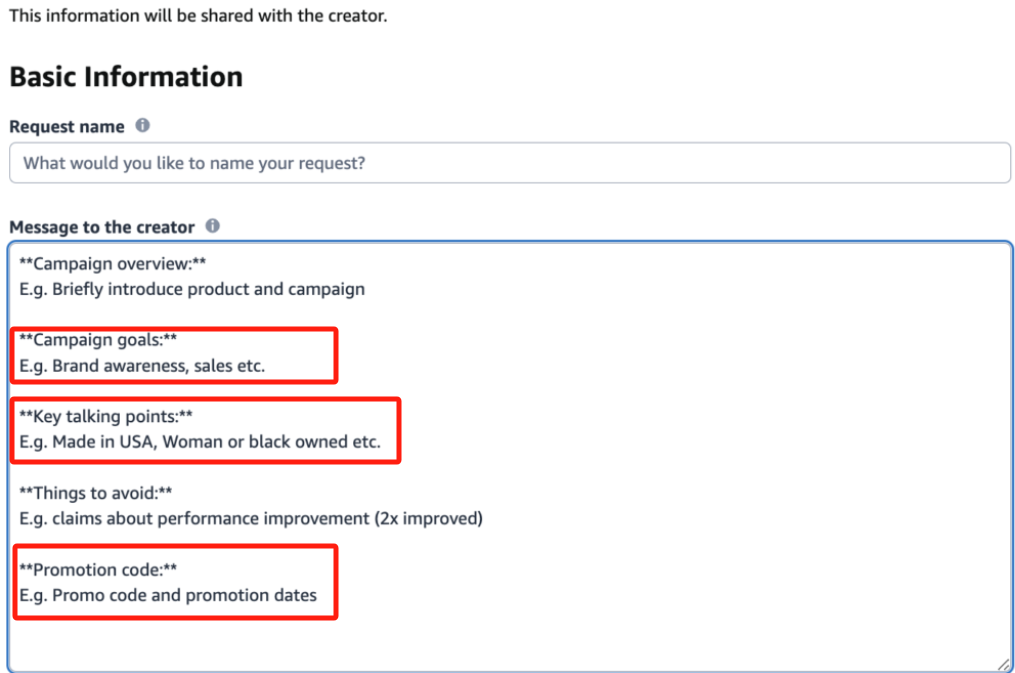Click the Message to the creator label
The height and width of the screenshot is (673, 1015).
click(x=102, y=227)
